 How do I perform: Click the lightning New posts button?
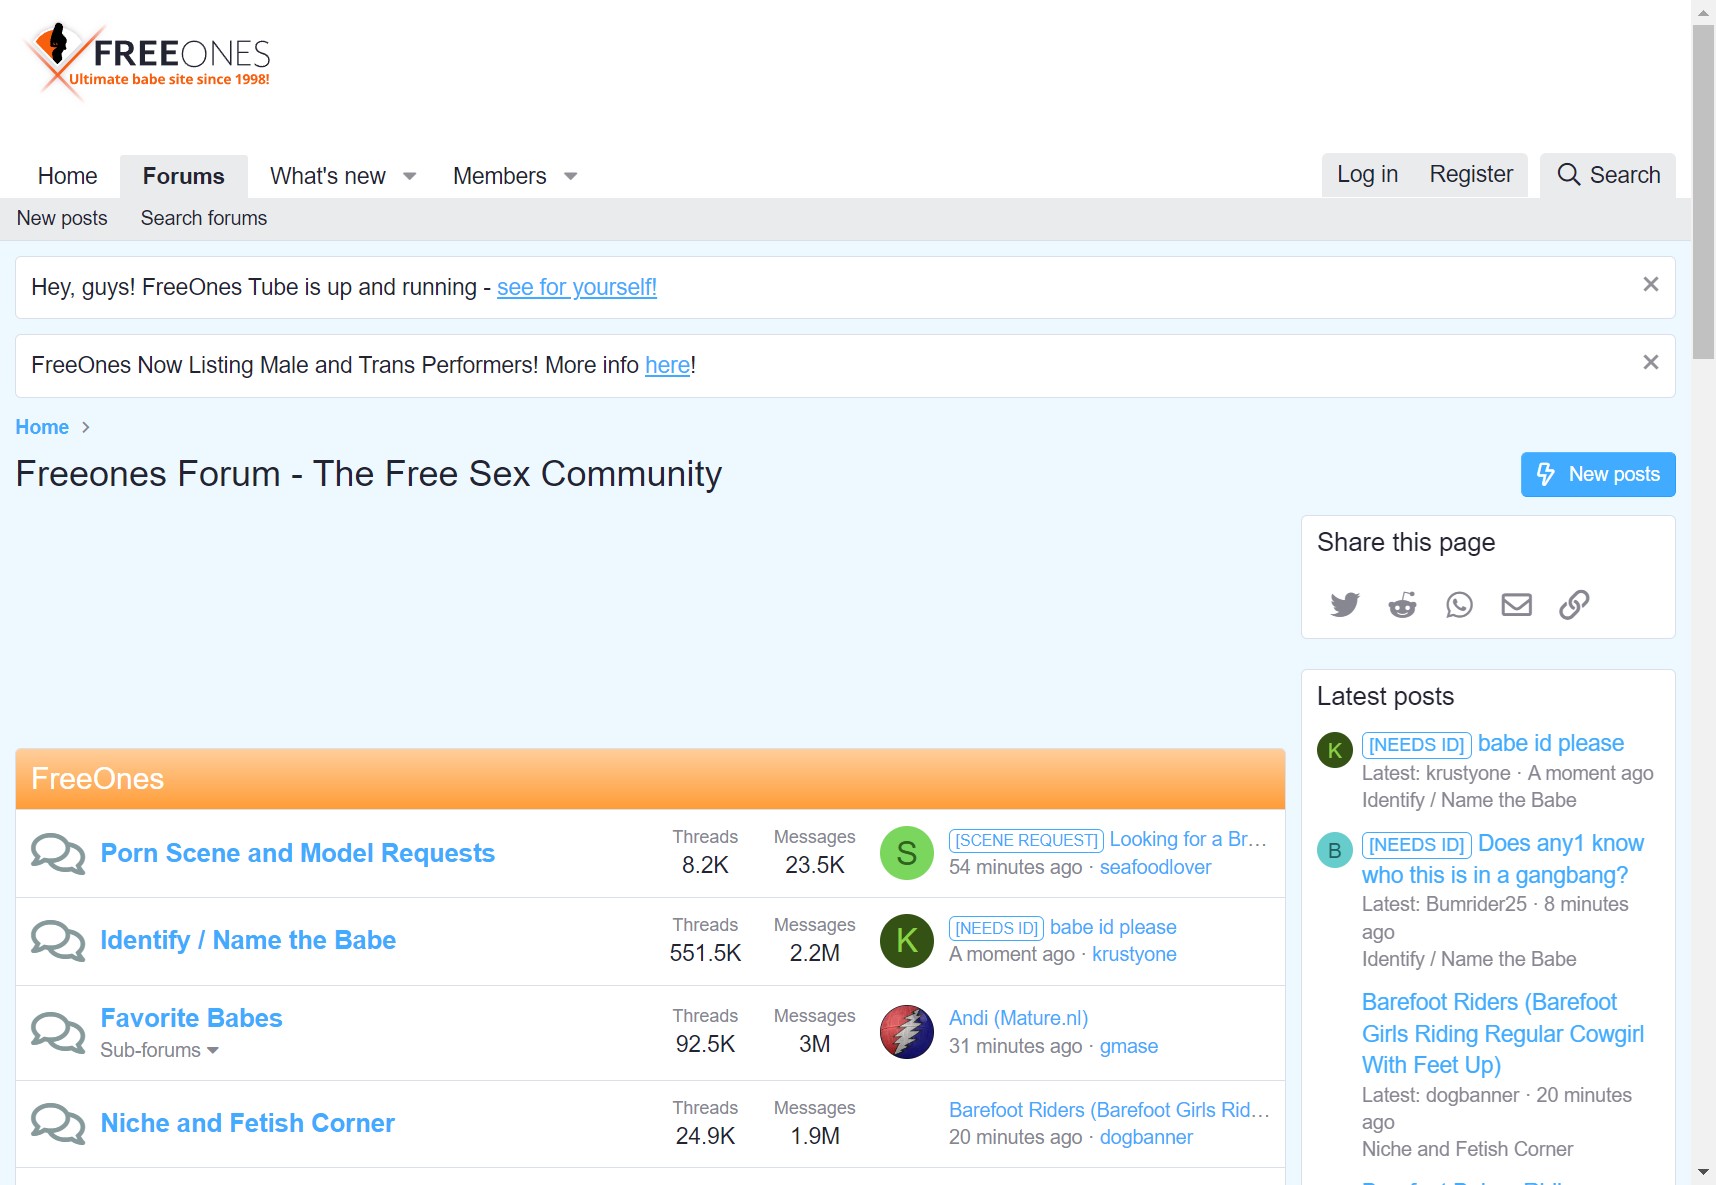pos(1598,474)
